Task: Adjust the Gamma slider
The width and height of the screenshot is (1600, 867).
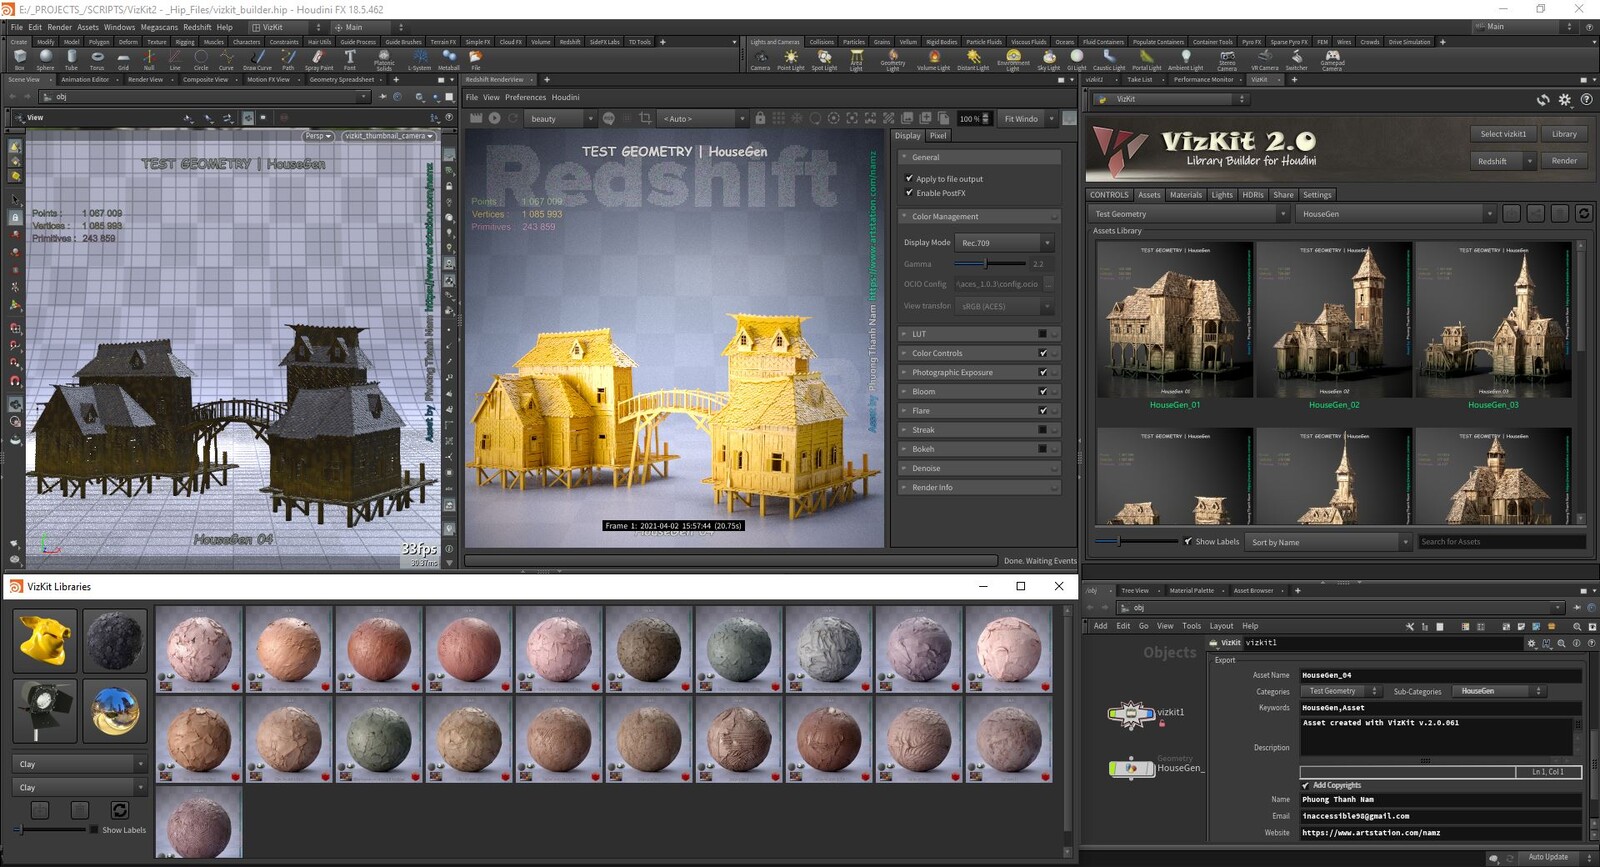Action: tap(990, 264)
